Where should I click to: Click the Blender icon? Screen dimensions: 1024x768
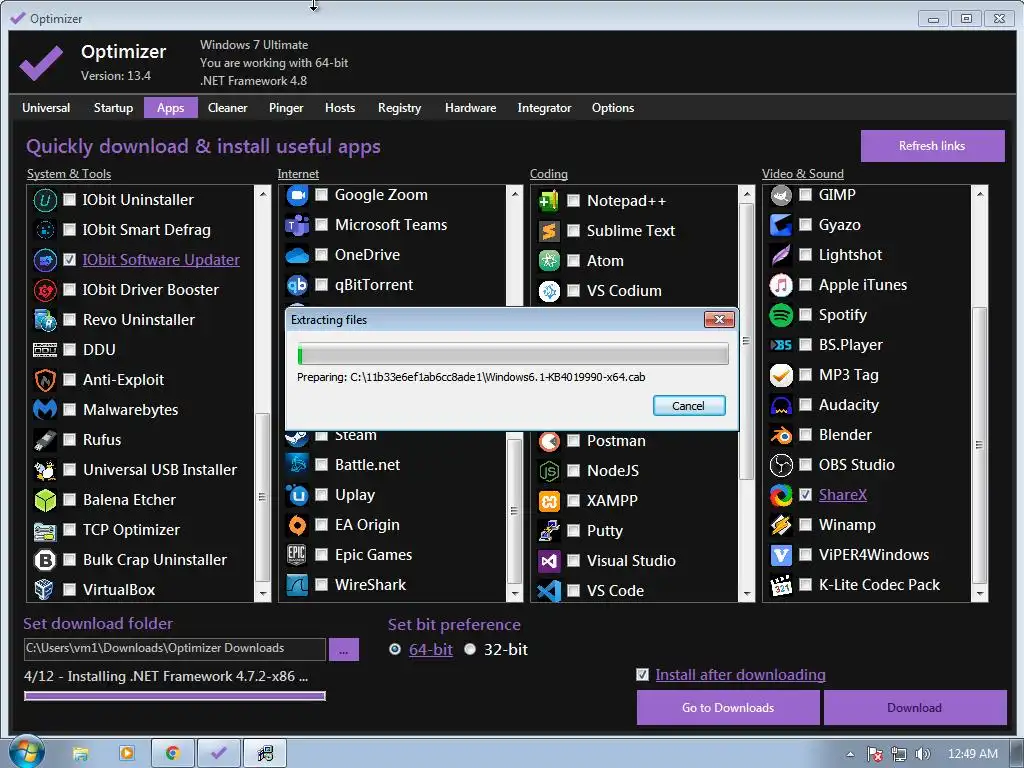[781, 435]
